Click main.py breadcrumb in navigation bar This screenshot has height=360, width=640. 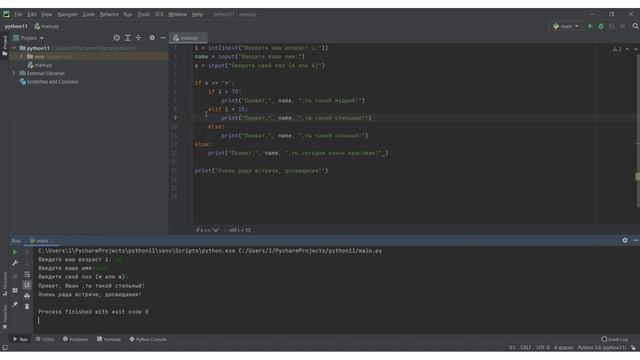pos(47,26)
